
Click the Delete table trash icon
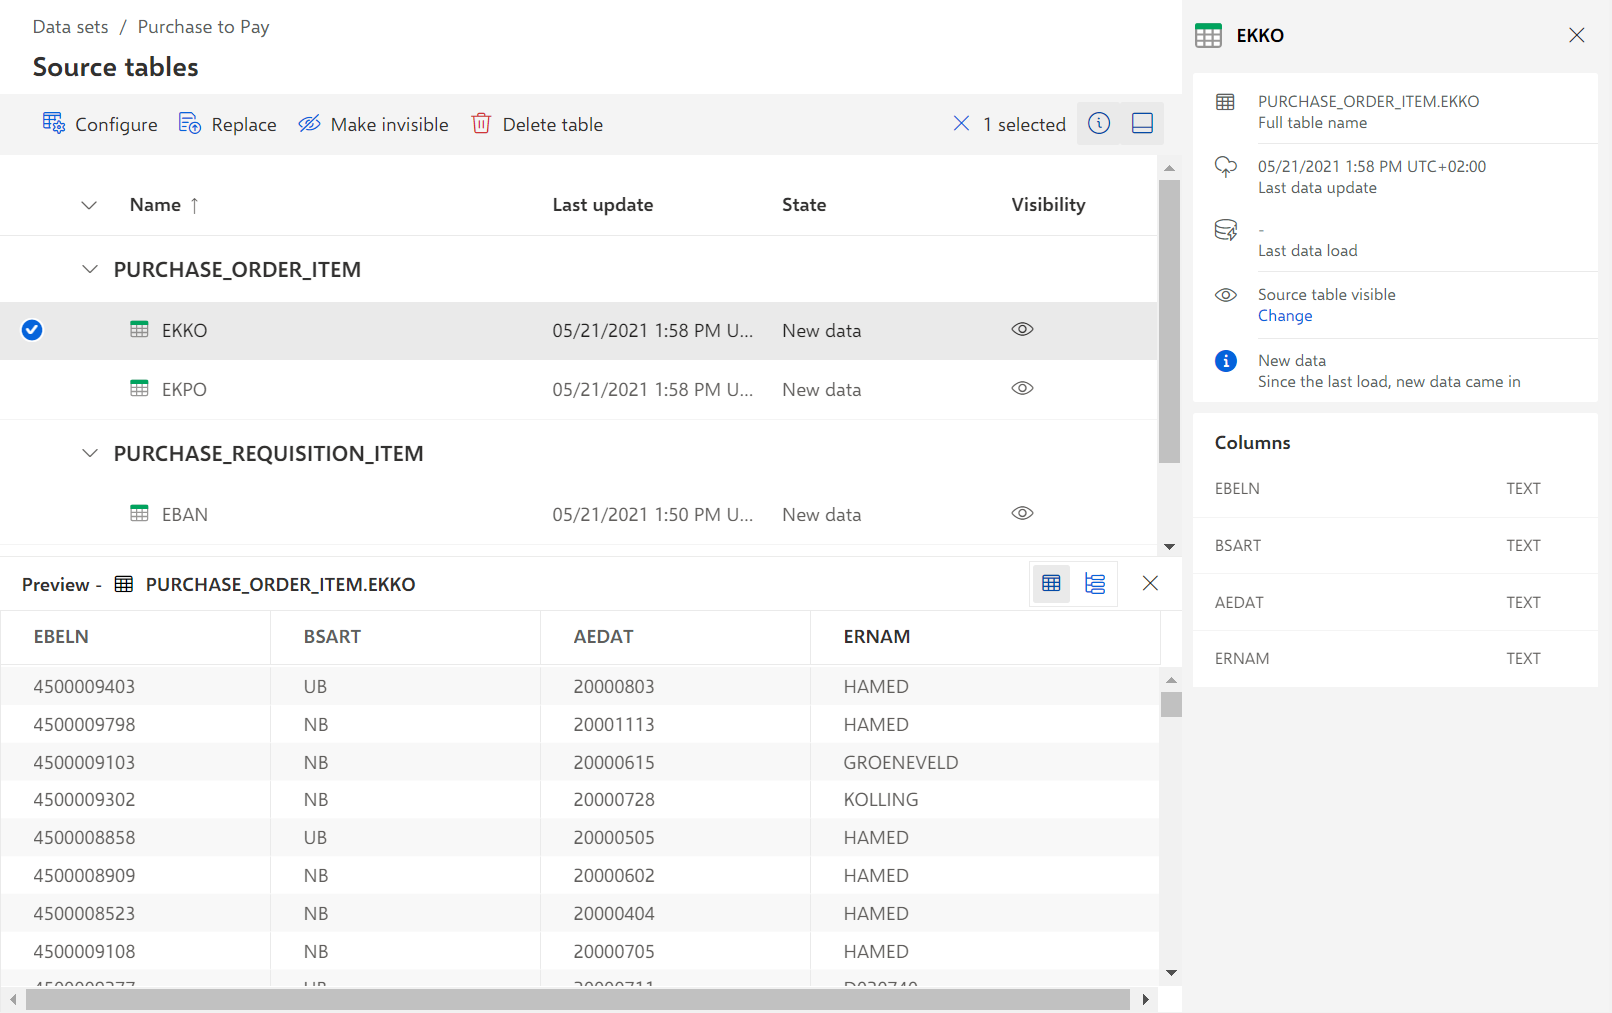coord(481,123)
